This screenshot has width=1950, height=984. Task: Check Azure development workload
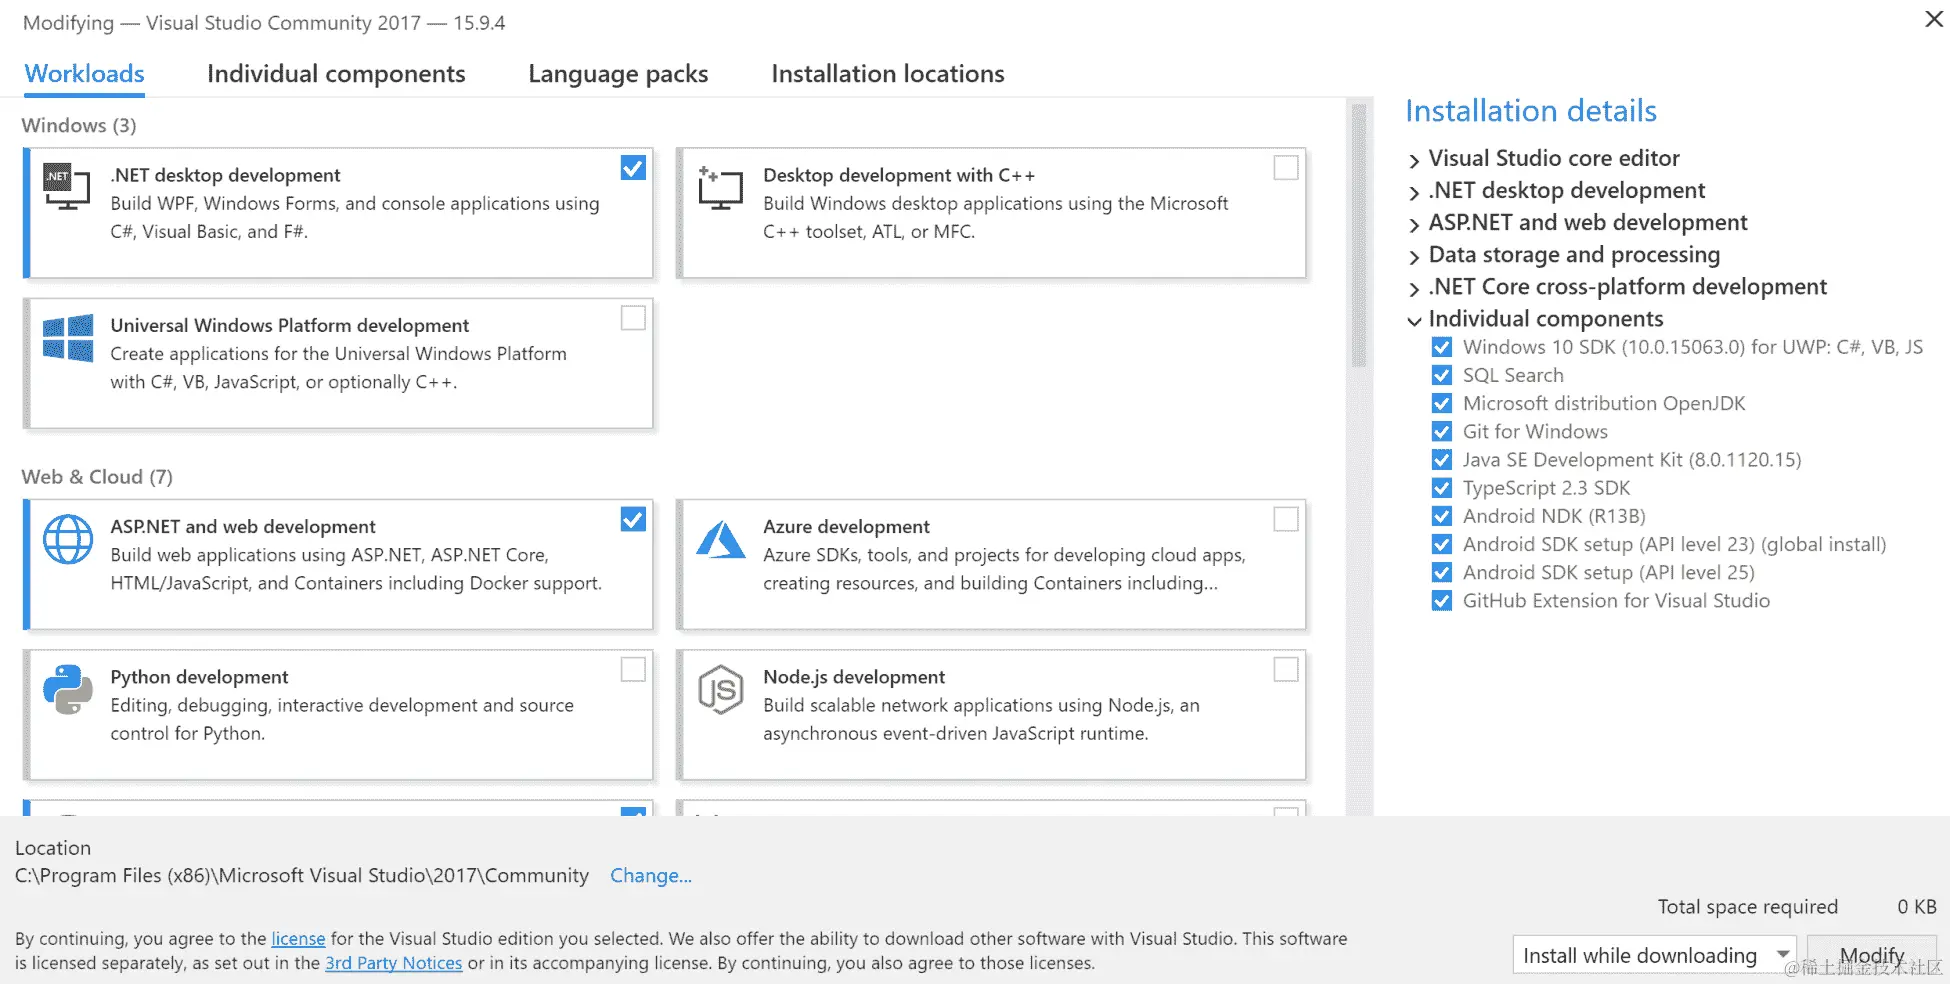pyautogui.click(x=1286, y=519)
